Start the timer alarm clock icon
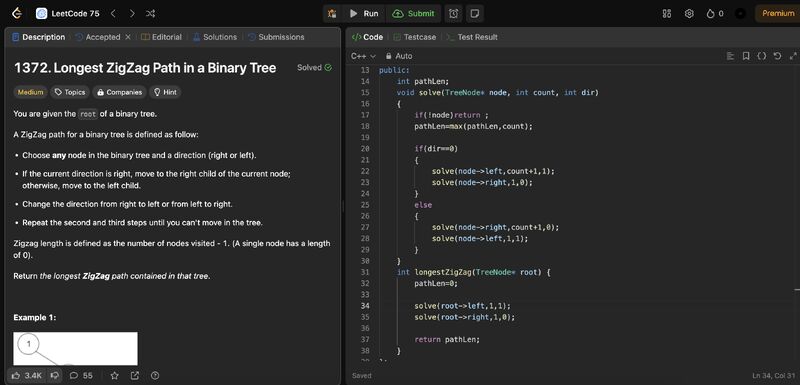This screenshot has width=800, height=385. 454,14
